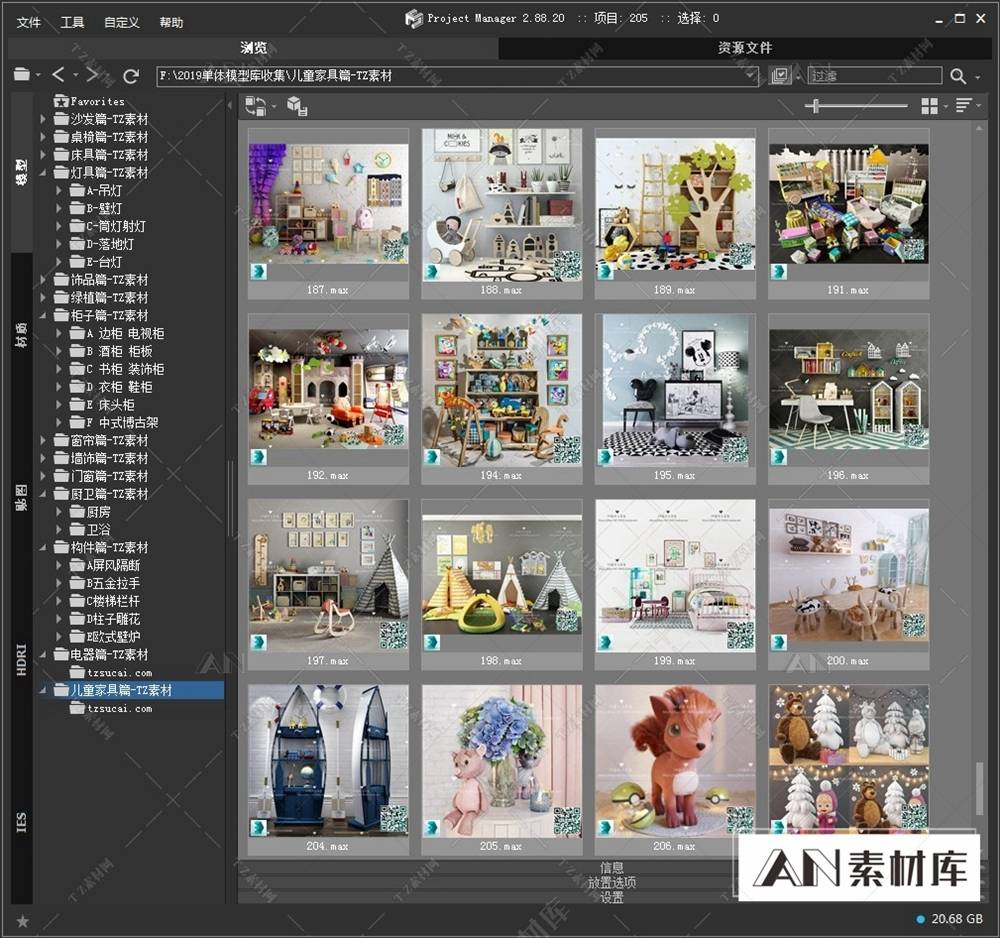Switch to the 浏览 tab
The width and height of the screenshot is (1000, 938).
click(253, 48)
